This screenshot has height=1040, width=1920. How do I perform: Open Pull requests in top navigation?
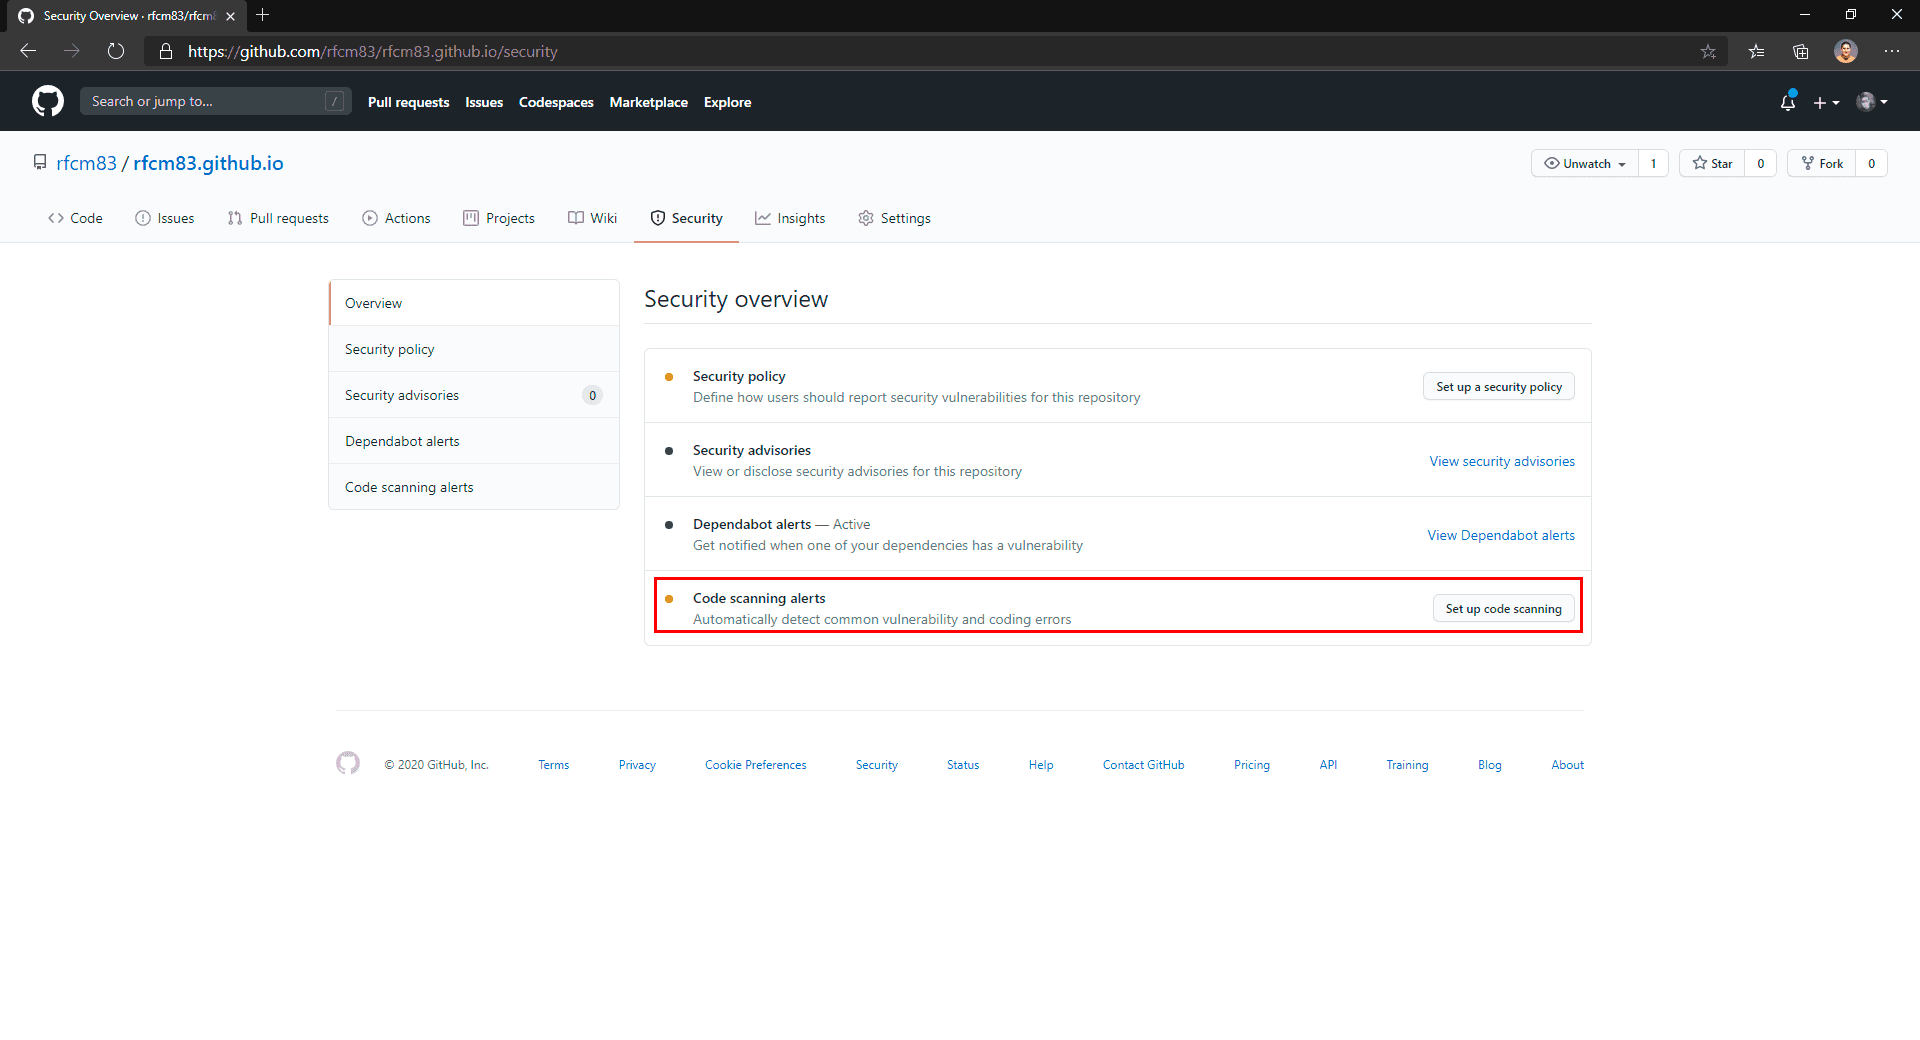408,102
